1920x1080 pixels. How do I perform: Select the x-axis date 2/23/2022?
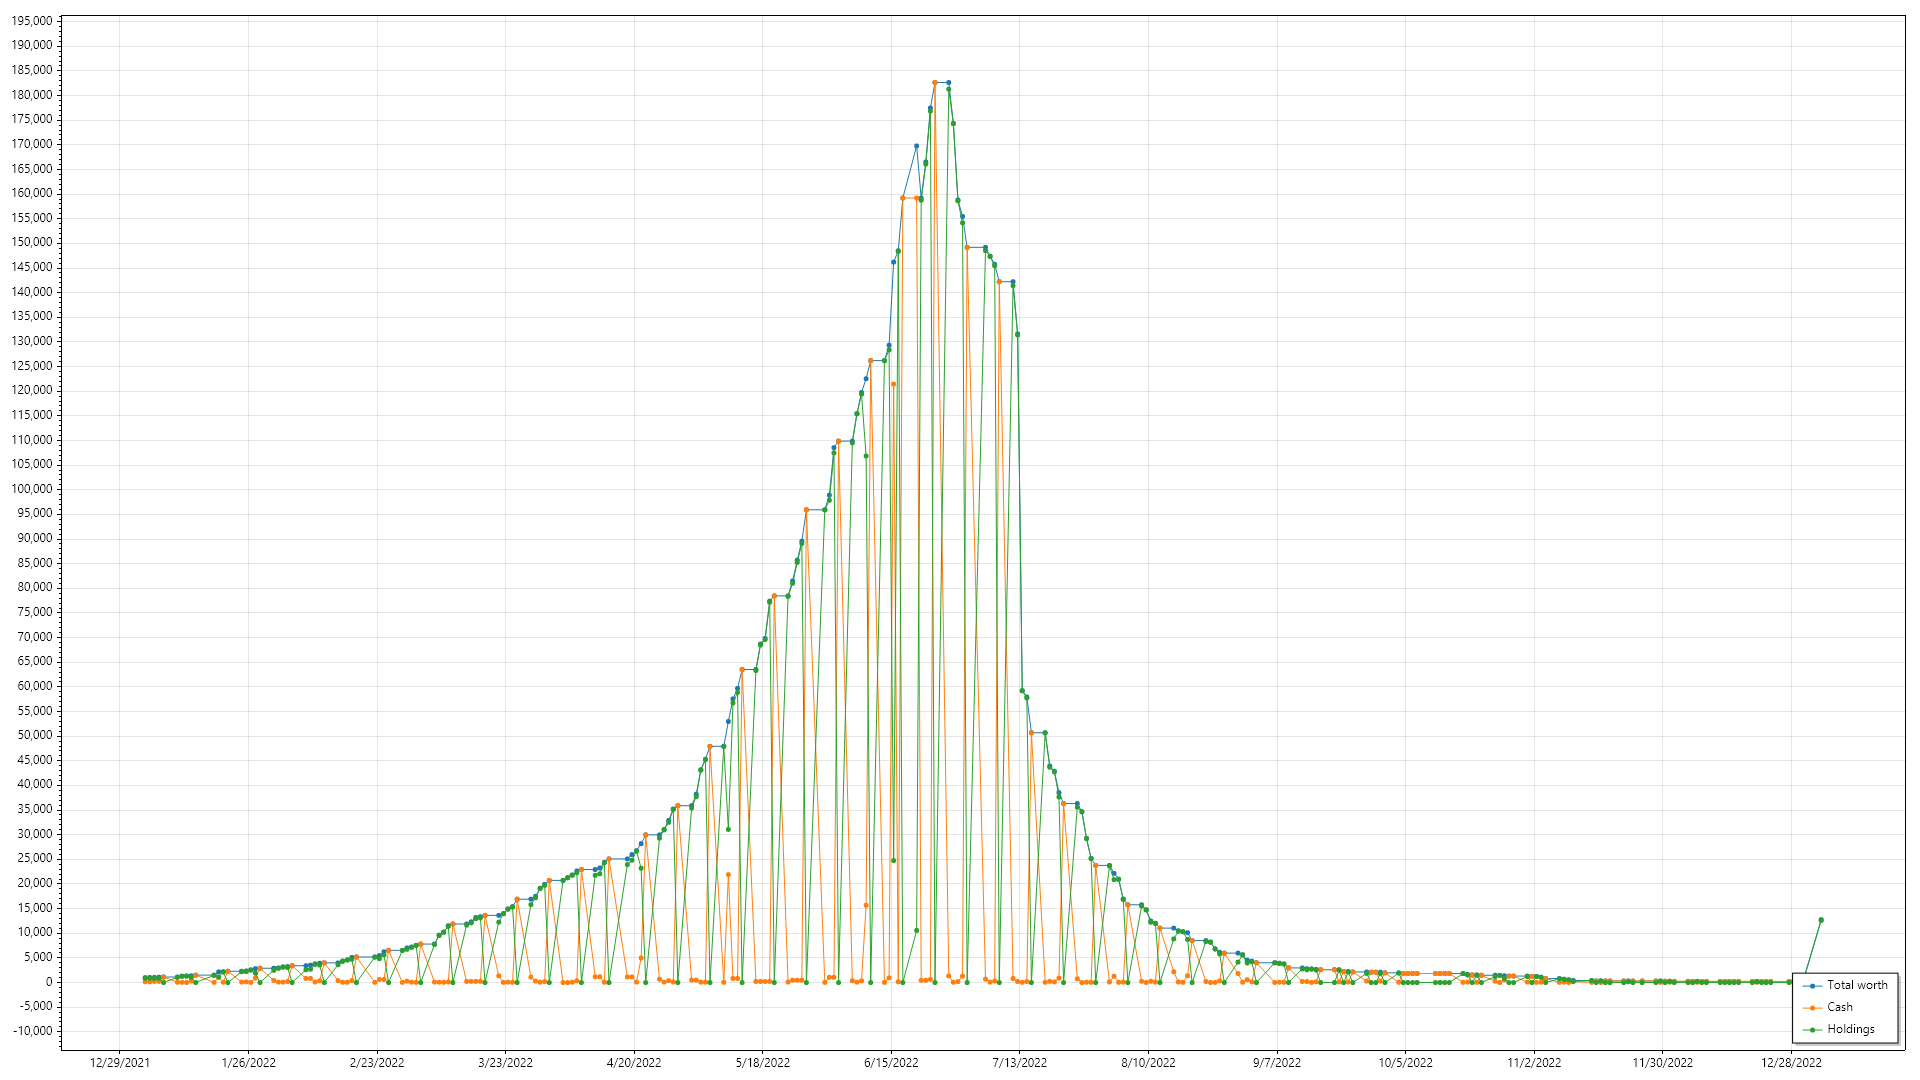tap(377, 1063)
